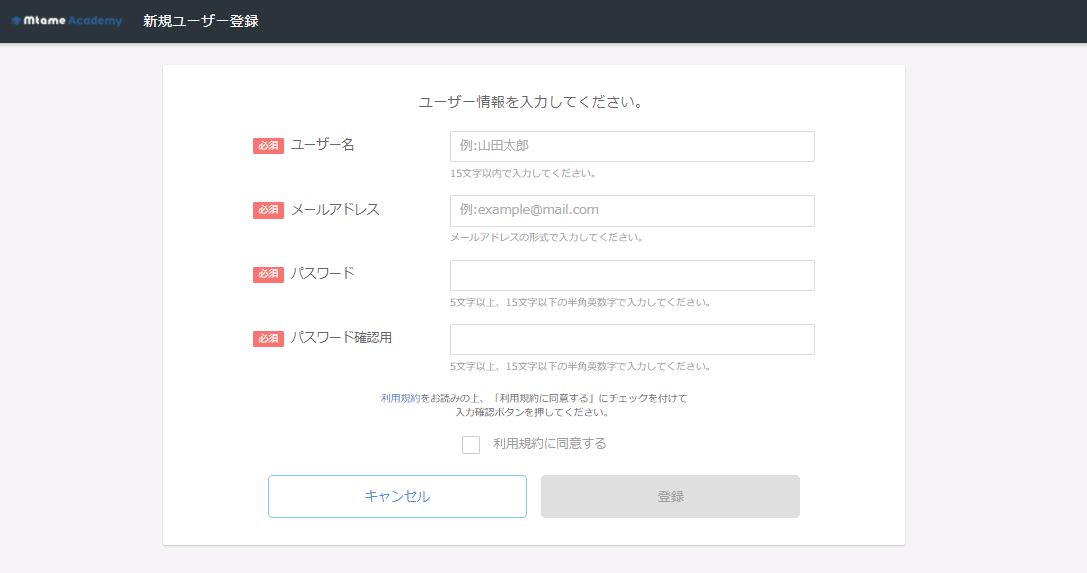Click the 必須 badge next to パスワード確認用
The width and height of the screenshot is (1087, 573).
[x=268, y=339]
